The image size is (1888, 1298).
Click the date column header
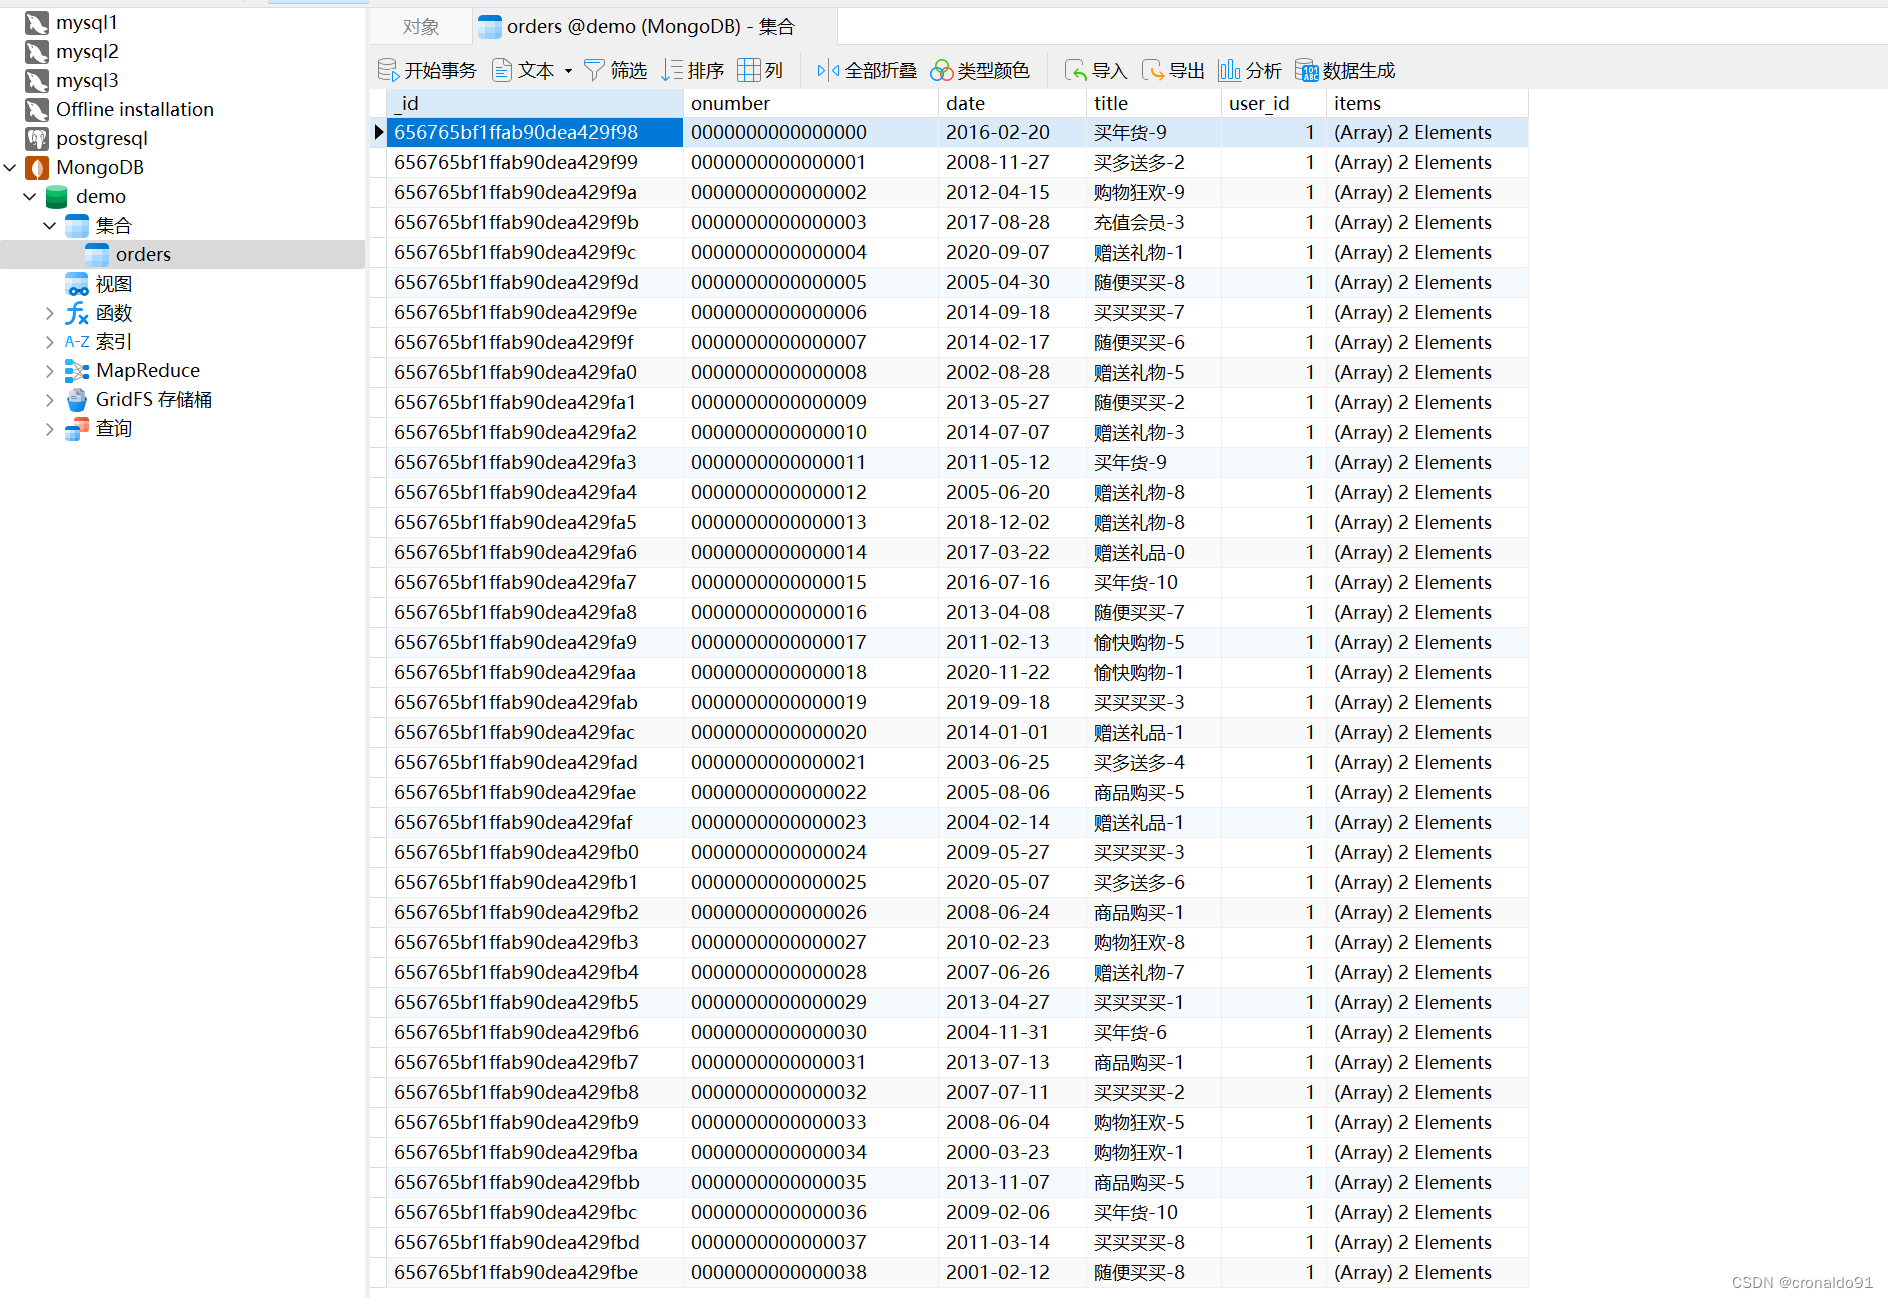click(1012, 103)
